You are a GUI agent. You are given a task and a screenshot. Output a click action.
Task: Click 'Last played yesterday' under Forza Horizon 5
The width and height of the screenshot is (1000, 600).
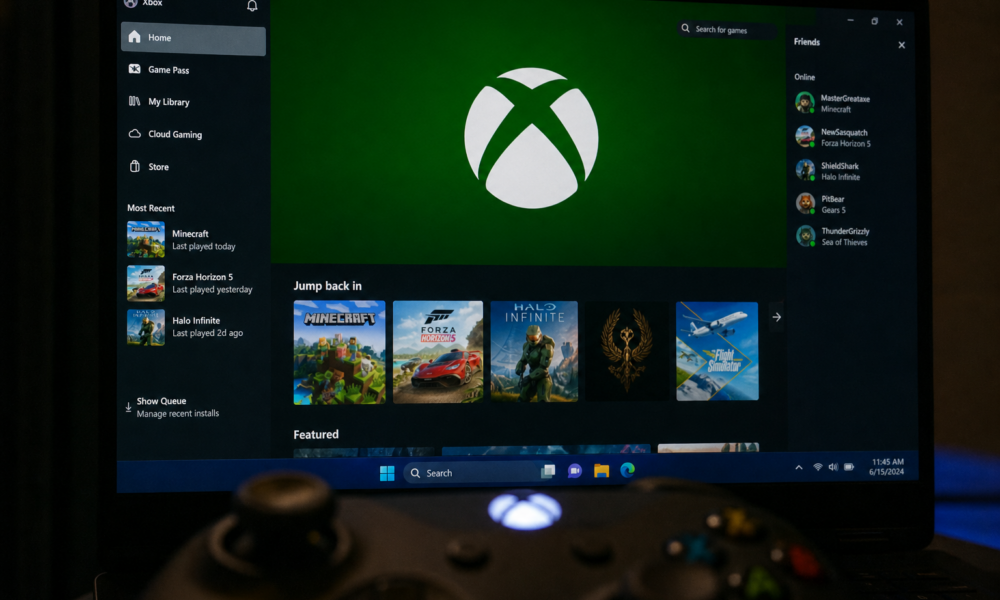click(212, 289)
